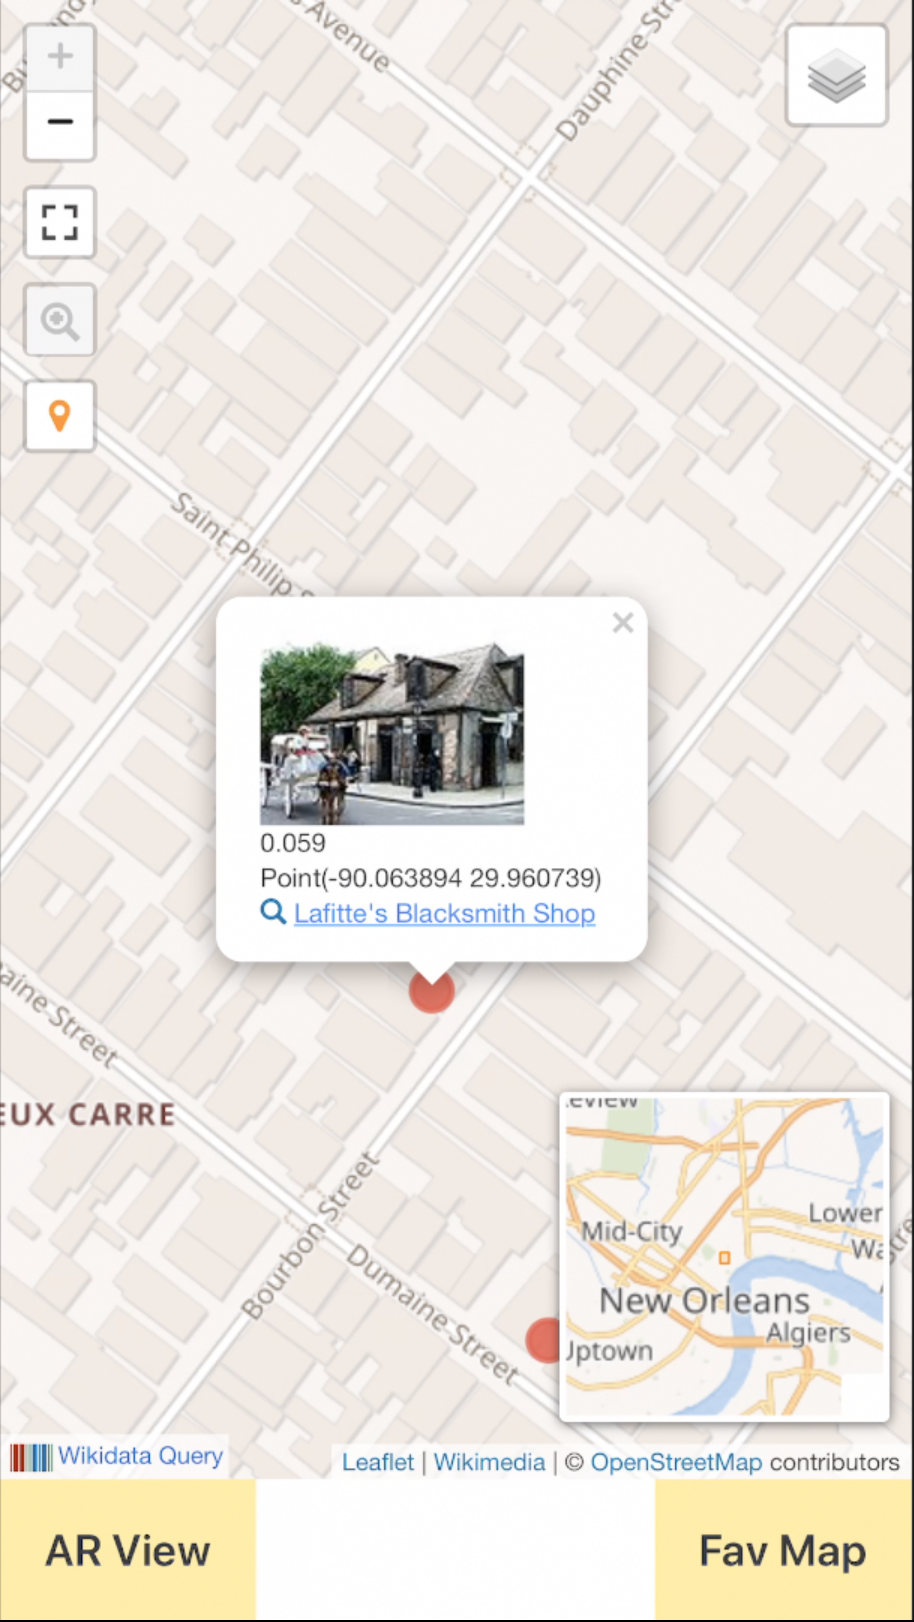Click the New Orleans overview minimap
The height and width of the screenshot is (1622, 914).
tap(724, 1256)
